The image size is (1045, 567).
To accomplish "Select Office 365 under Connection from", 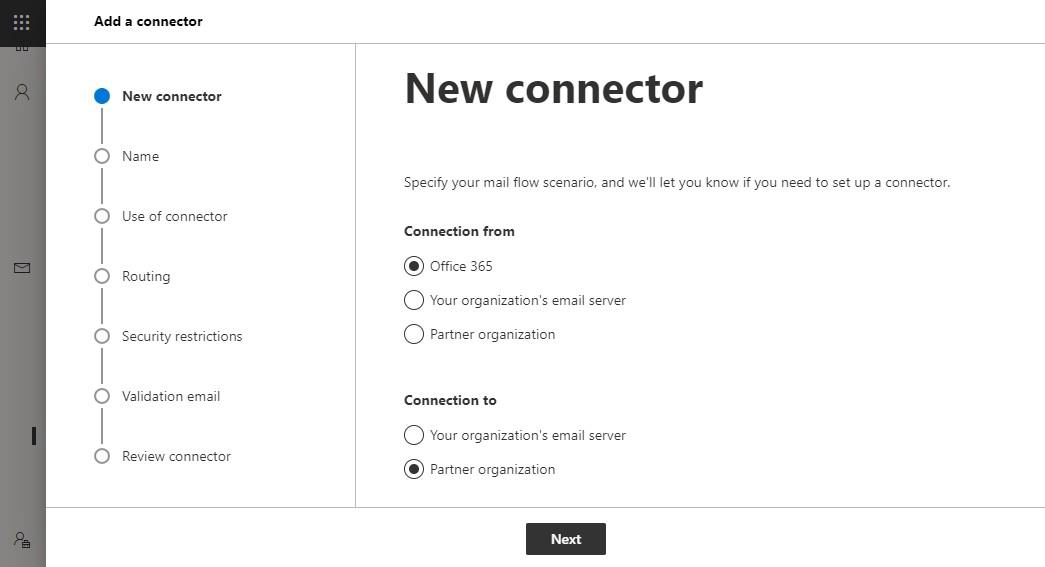I will [414, 266].
